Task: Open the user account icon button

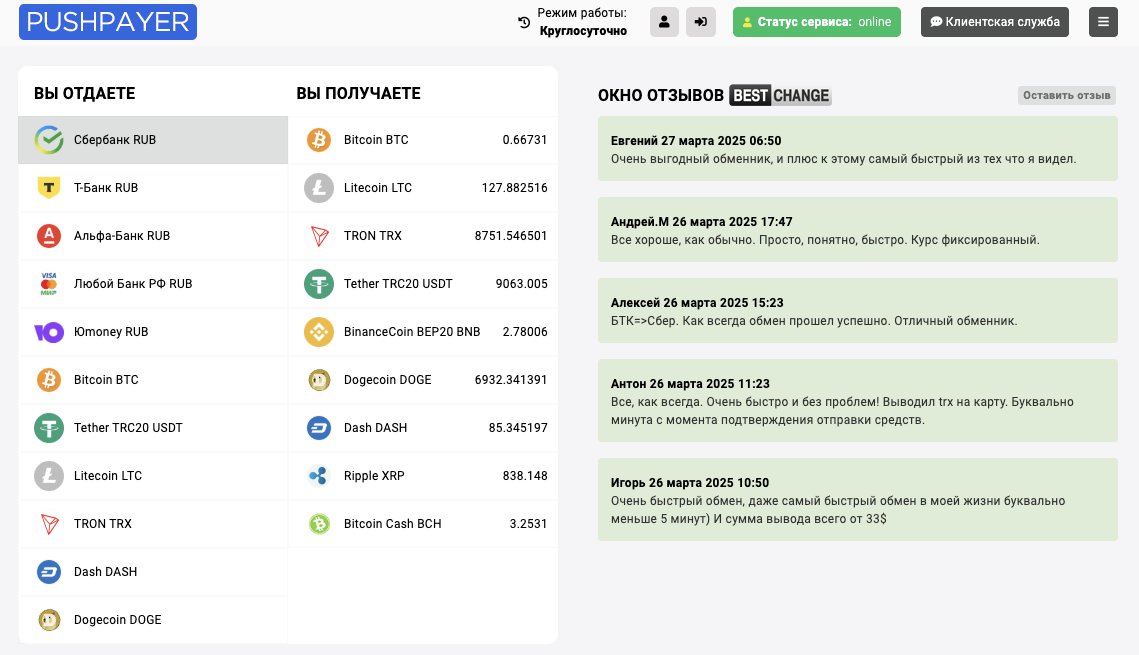Action: tap(664, 22)
